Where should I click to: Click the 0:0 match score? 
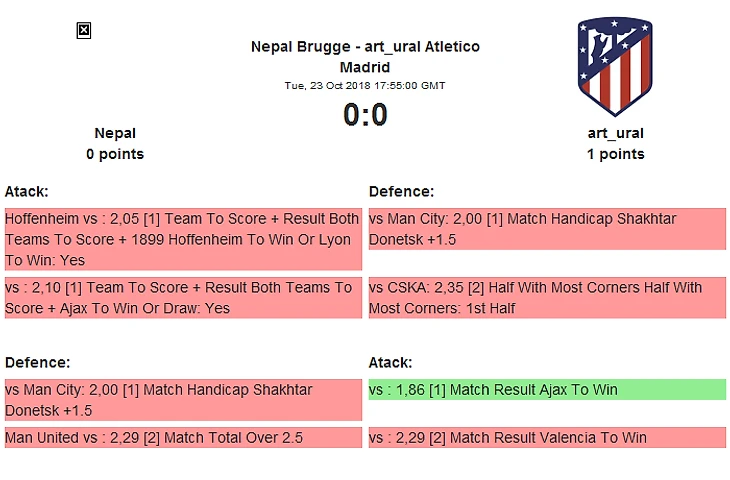pos(365,115)
